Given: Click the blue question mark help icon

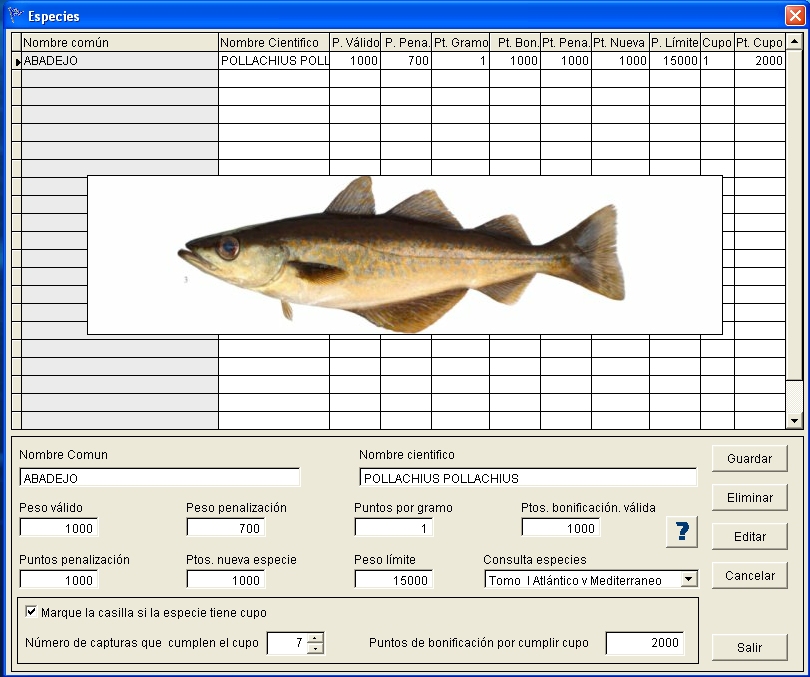Looking at the screenshot, I should point(681,532).
